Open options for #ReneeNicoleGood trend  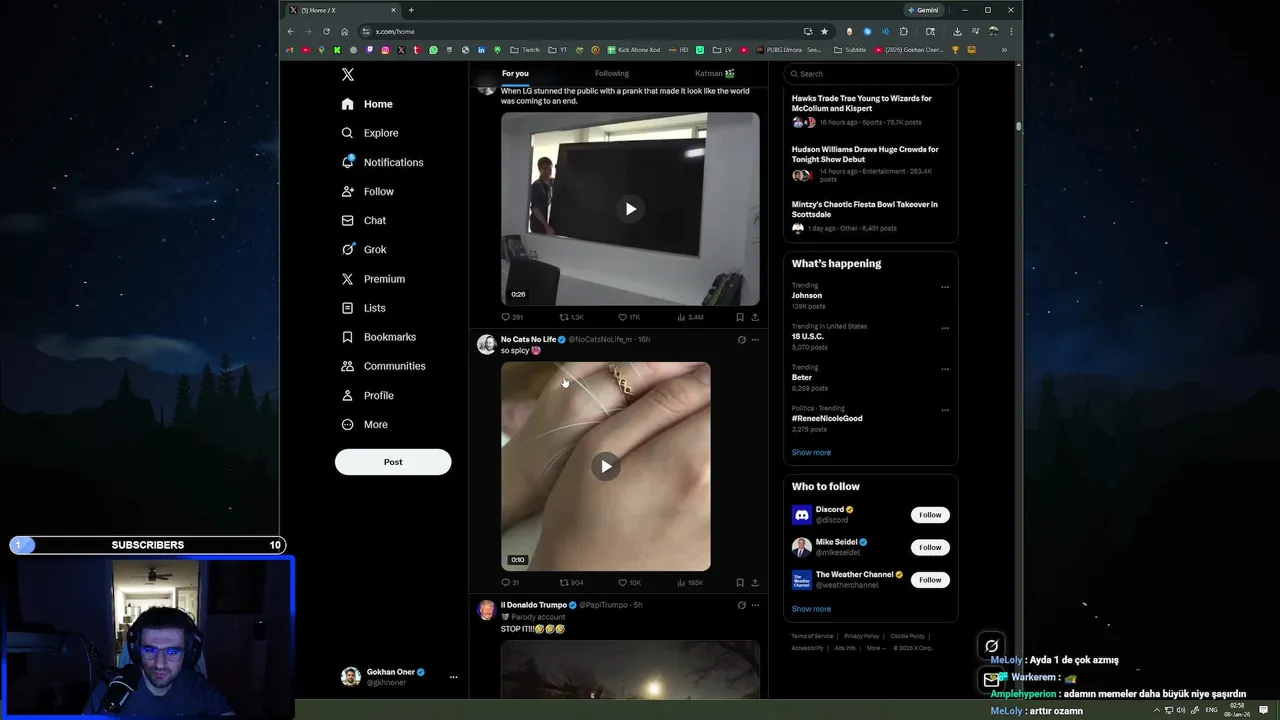pos(945,410)
